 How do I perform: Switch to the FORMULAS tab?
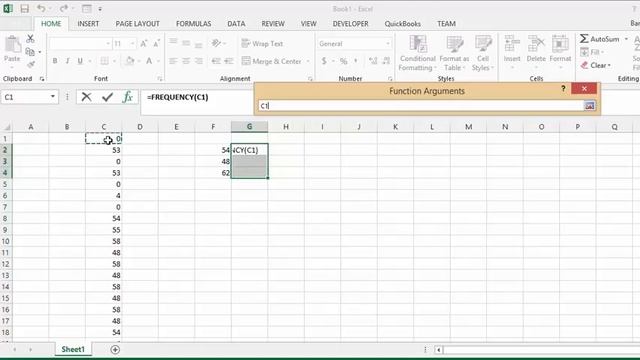193,24
